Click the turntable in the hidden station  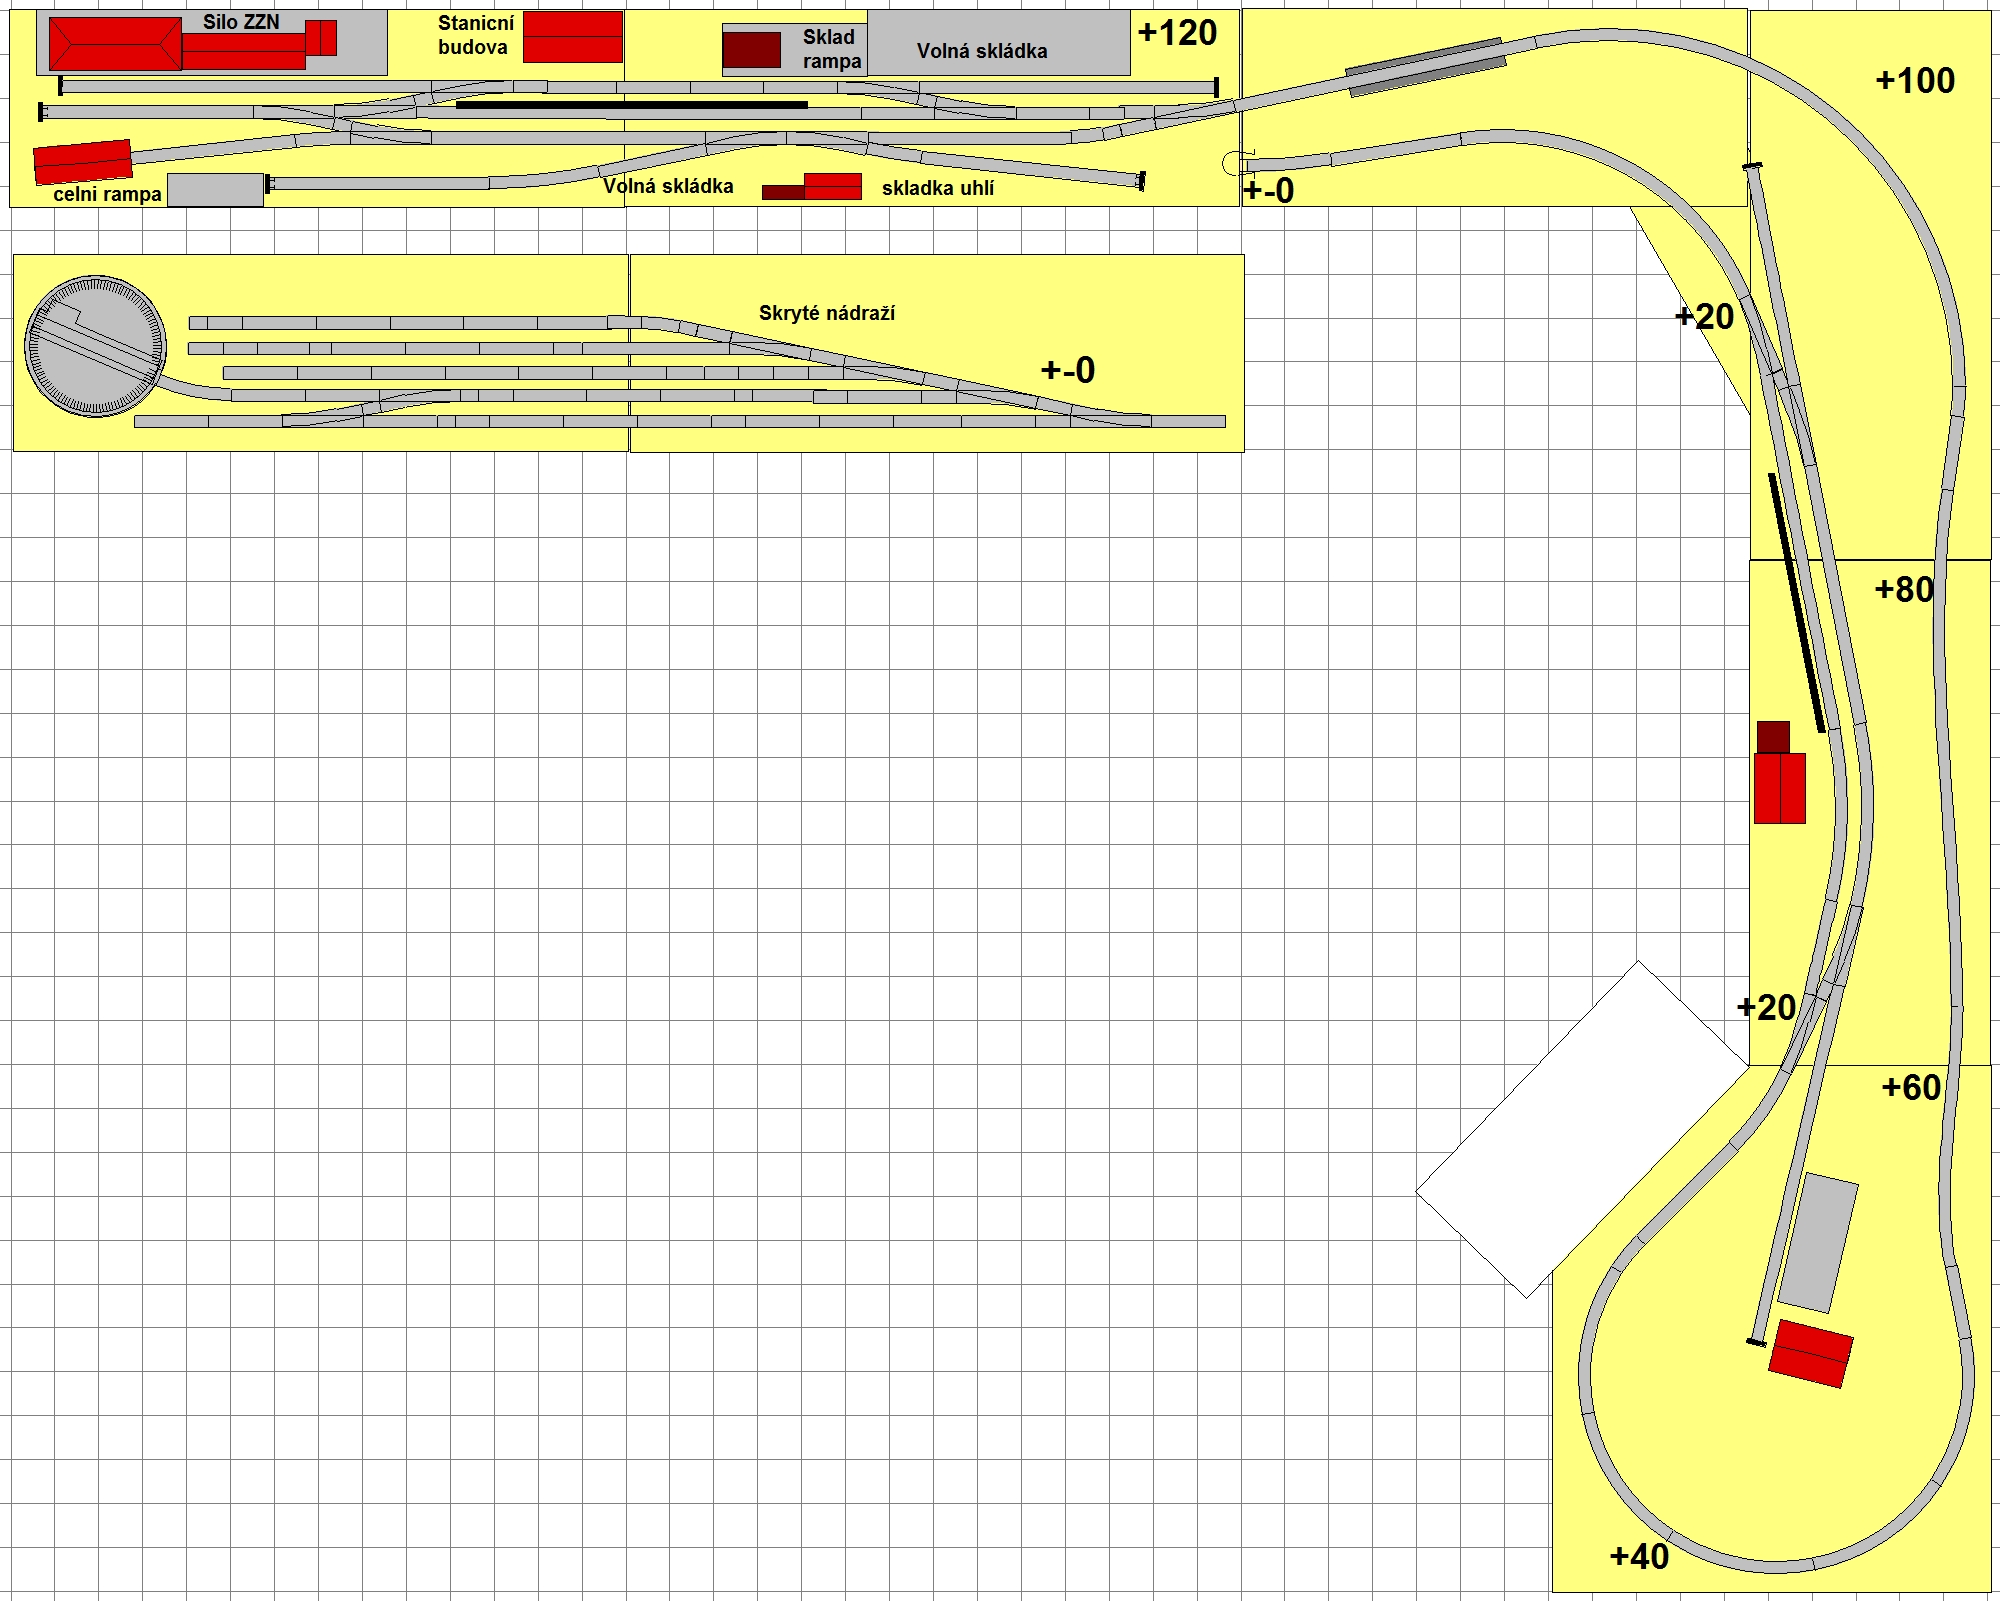click(x=95, y=347)
